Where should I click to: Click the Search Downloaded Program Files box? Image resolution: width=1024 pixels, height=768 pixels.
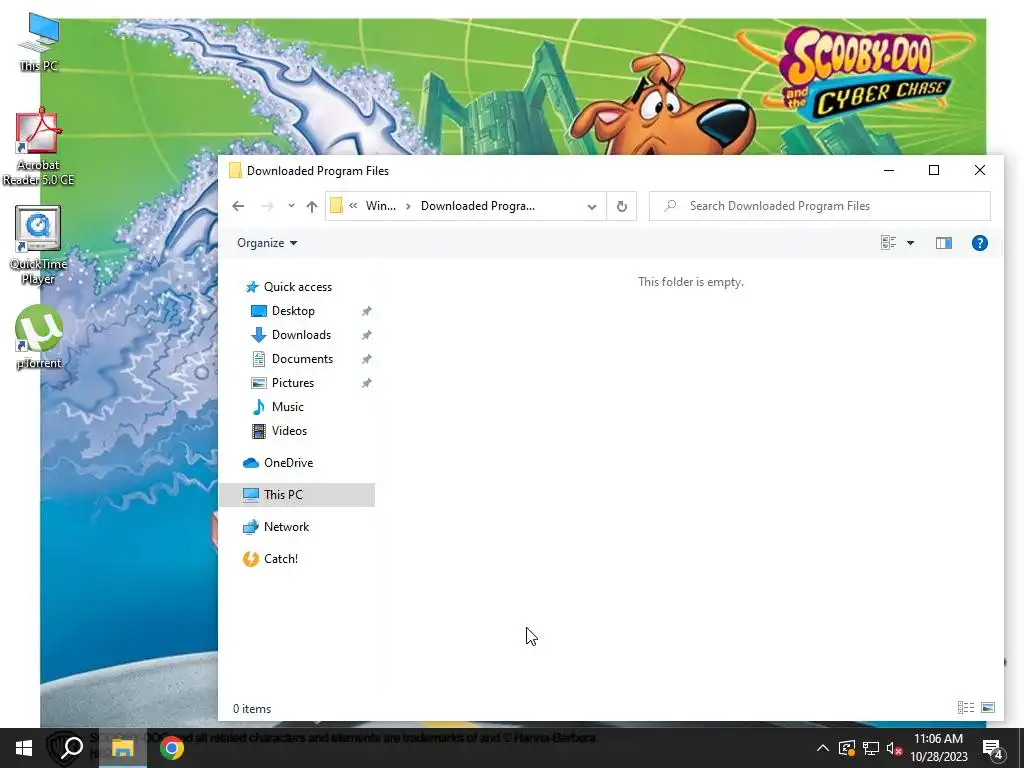pos(820,206)
